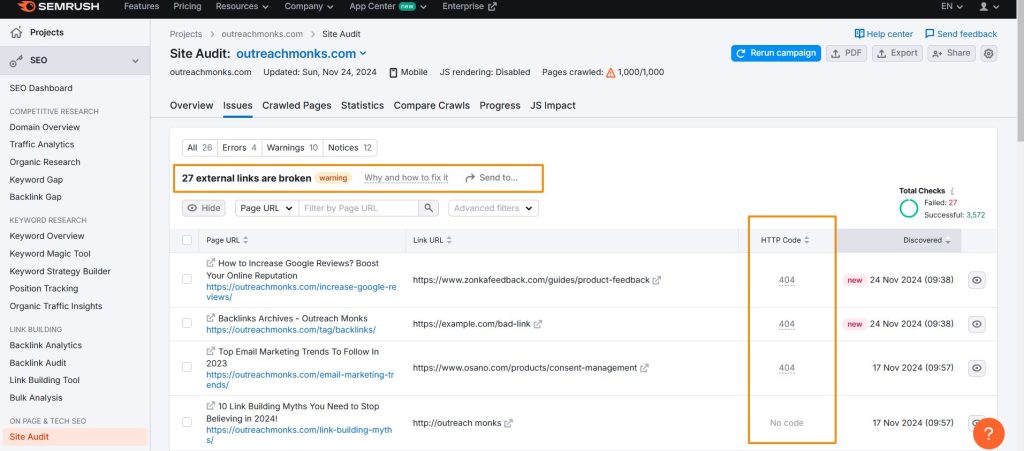Screen dimensions: 1024x451
Task: Click the settings gear icon beside Share
Action: click(x=989, y=53)
